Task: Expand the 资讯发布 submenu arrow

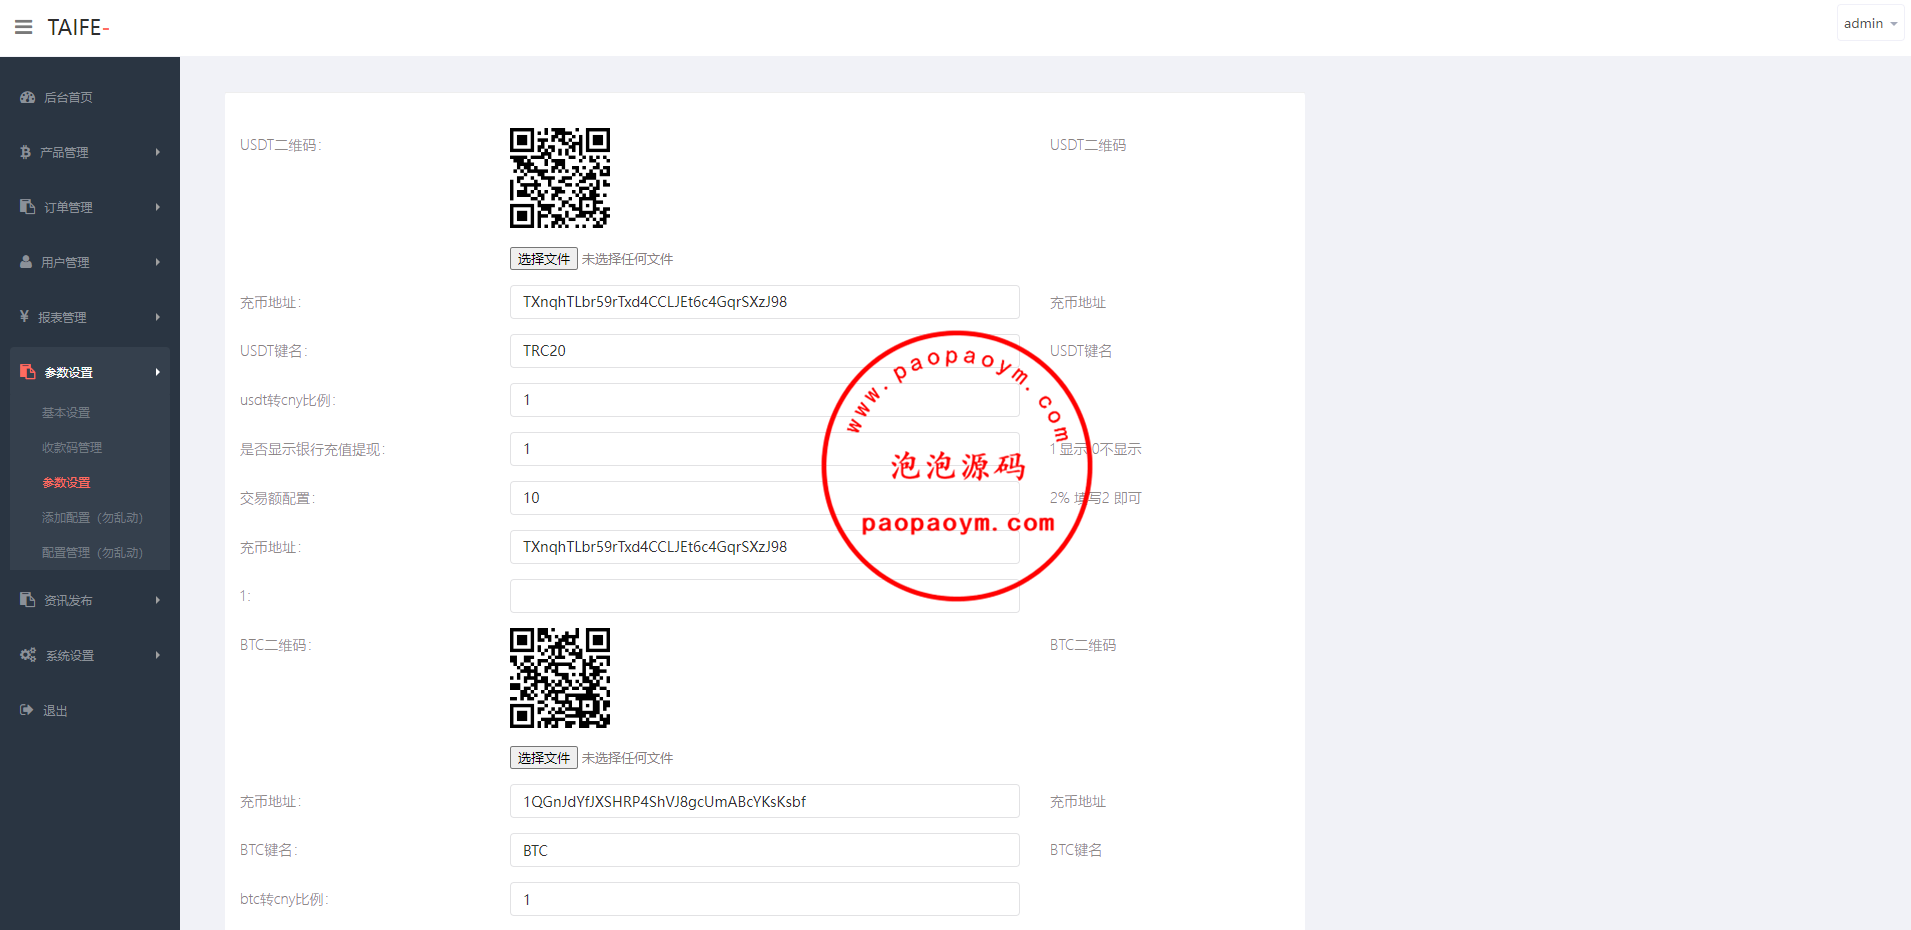Action: tap(157, 600)
